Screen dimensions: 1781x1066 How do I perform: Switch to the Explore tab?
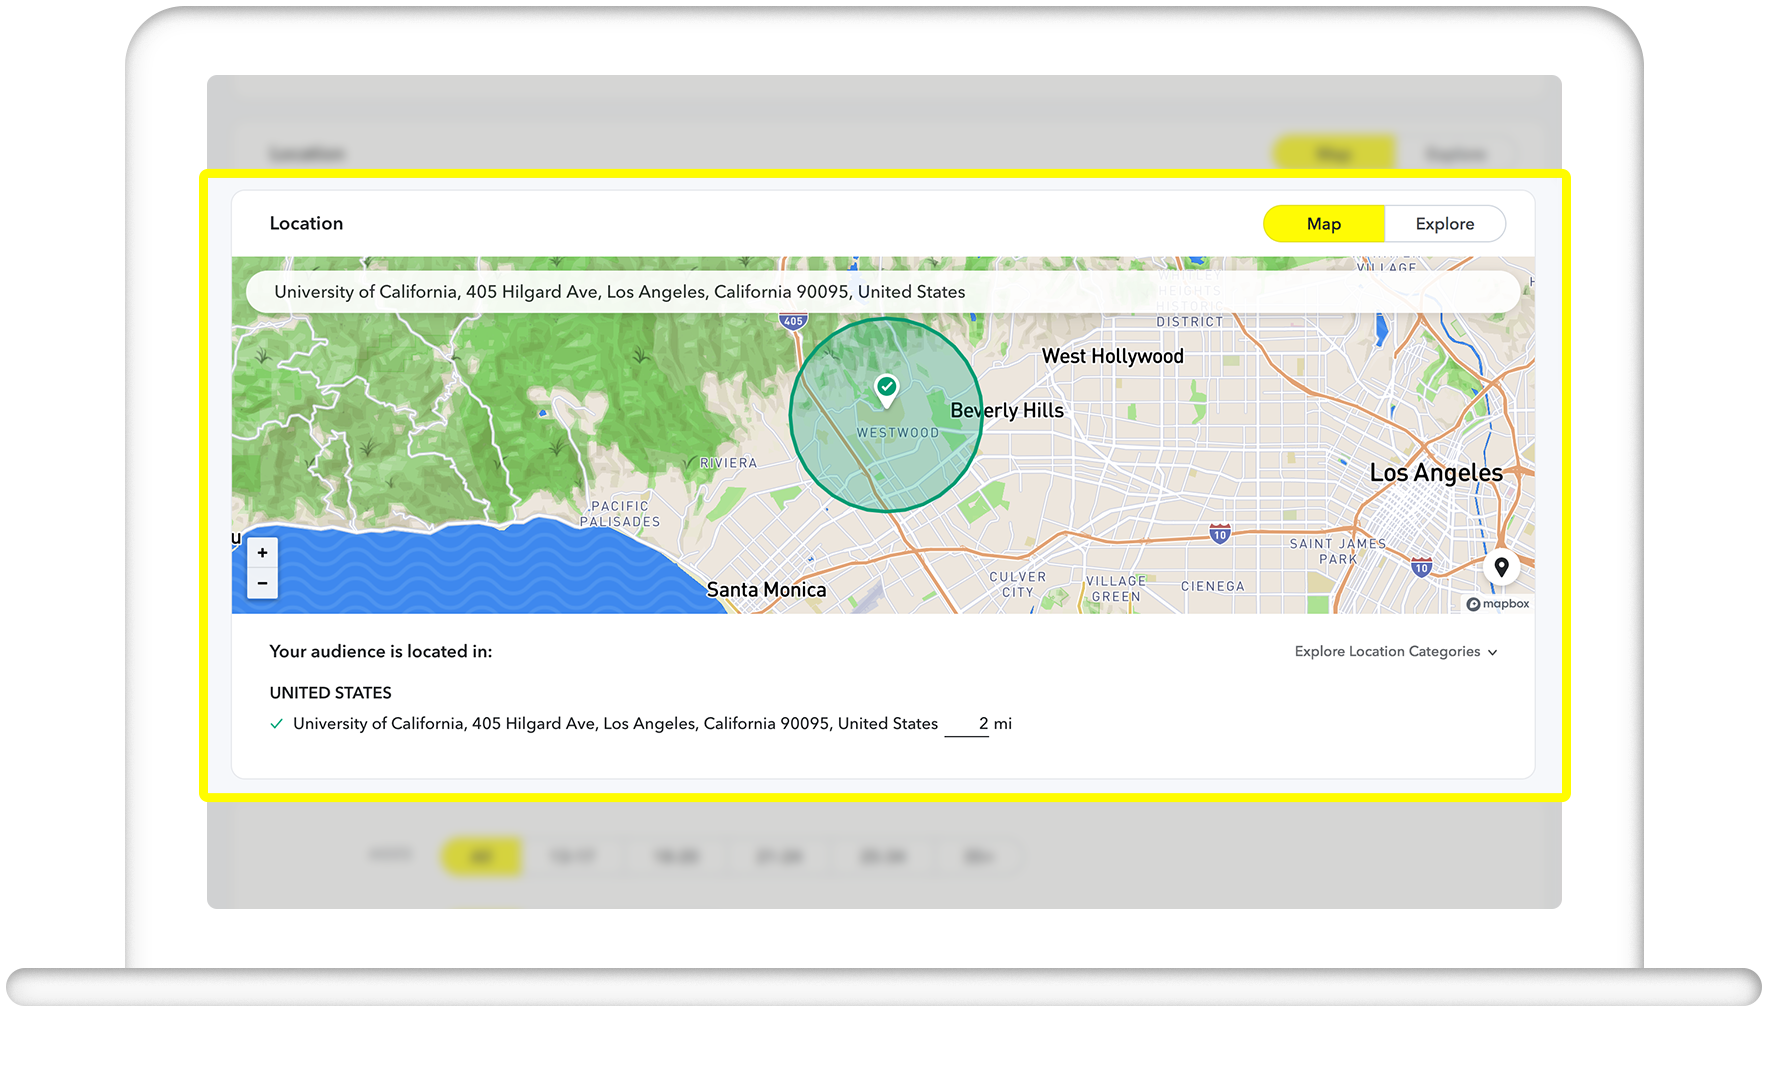click(1445, 223)
